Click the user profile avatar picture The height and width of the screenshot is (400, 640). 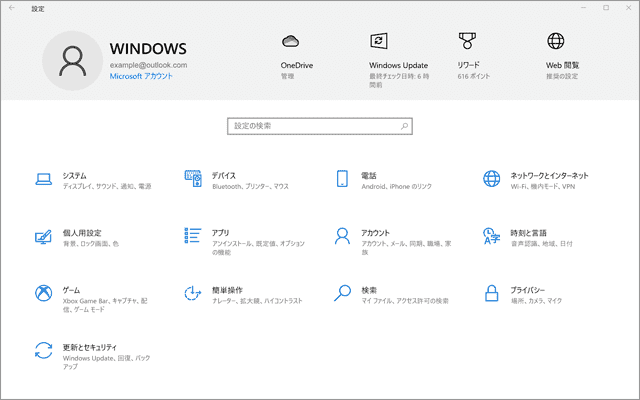click(73, 61)
